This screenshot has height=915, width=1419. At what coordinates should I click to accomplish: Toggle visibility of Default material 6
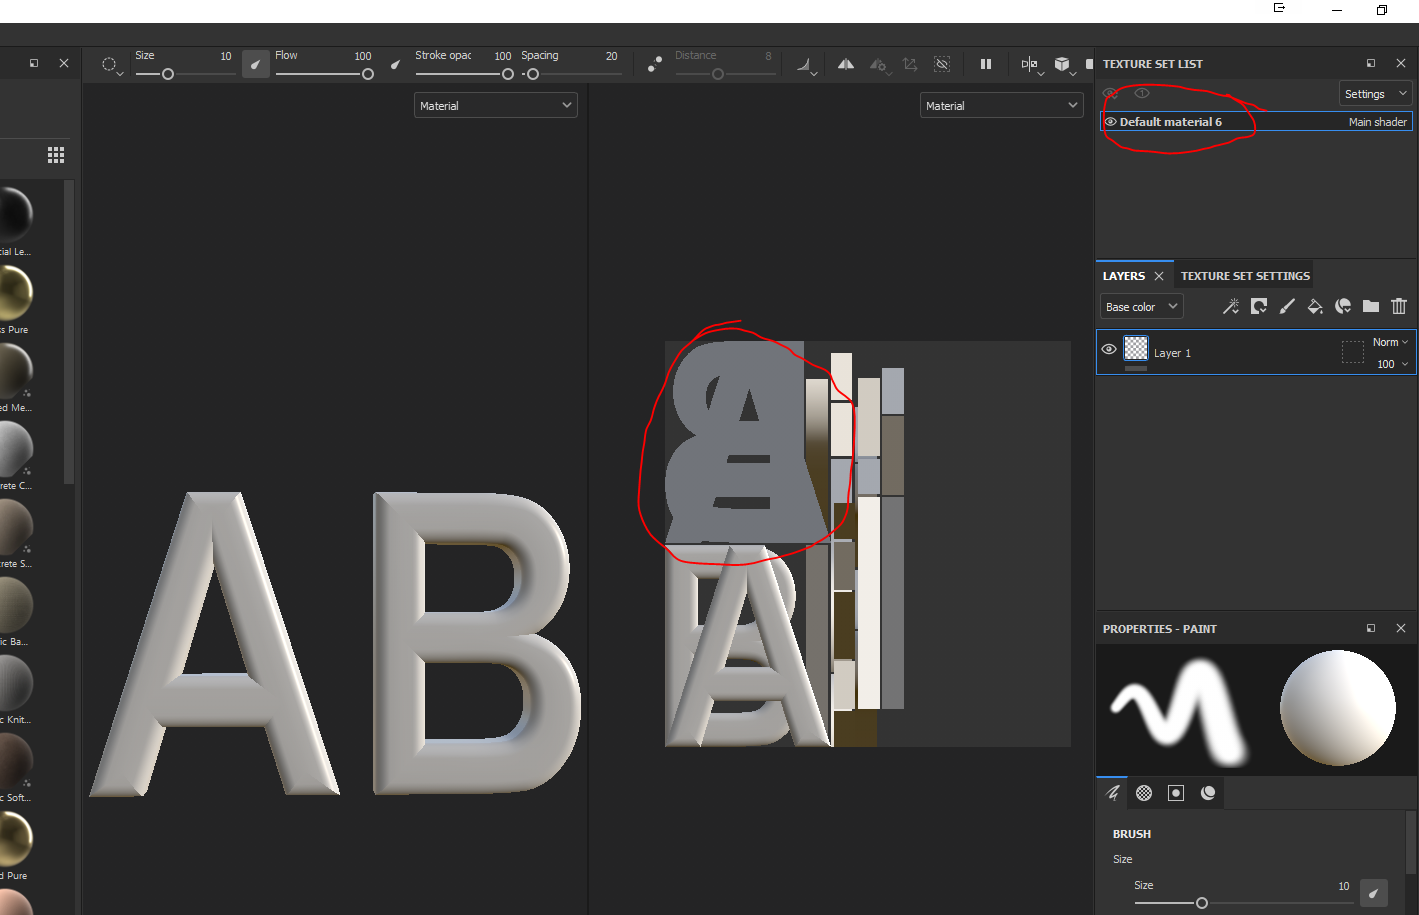click(1108, 121)
